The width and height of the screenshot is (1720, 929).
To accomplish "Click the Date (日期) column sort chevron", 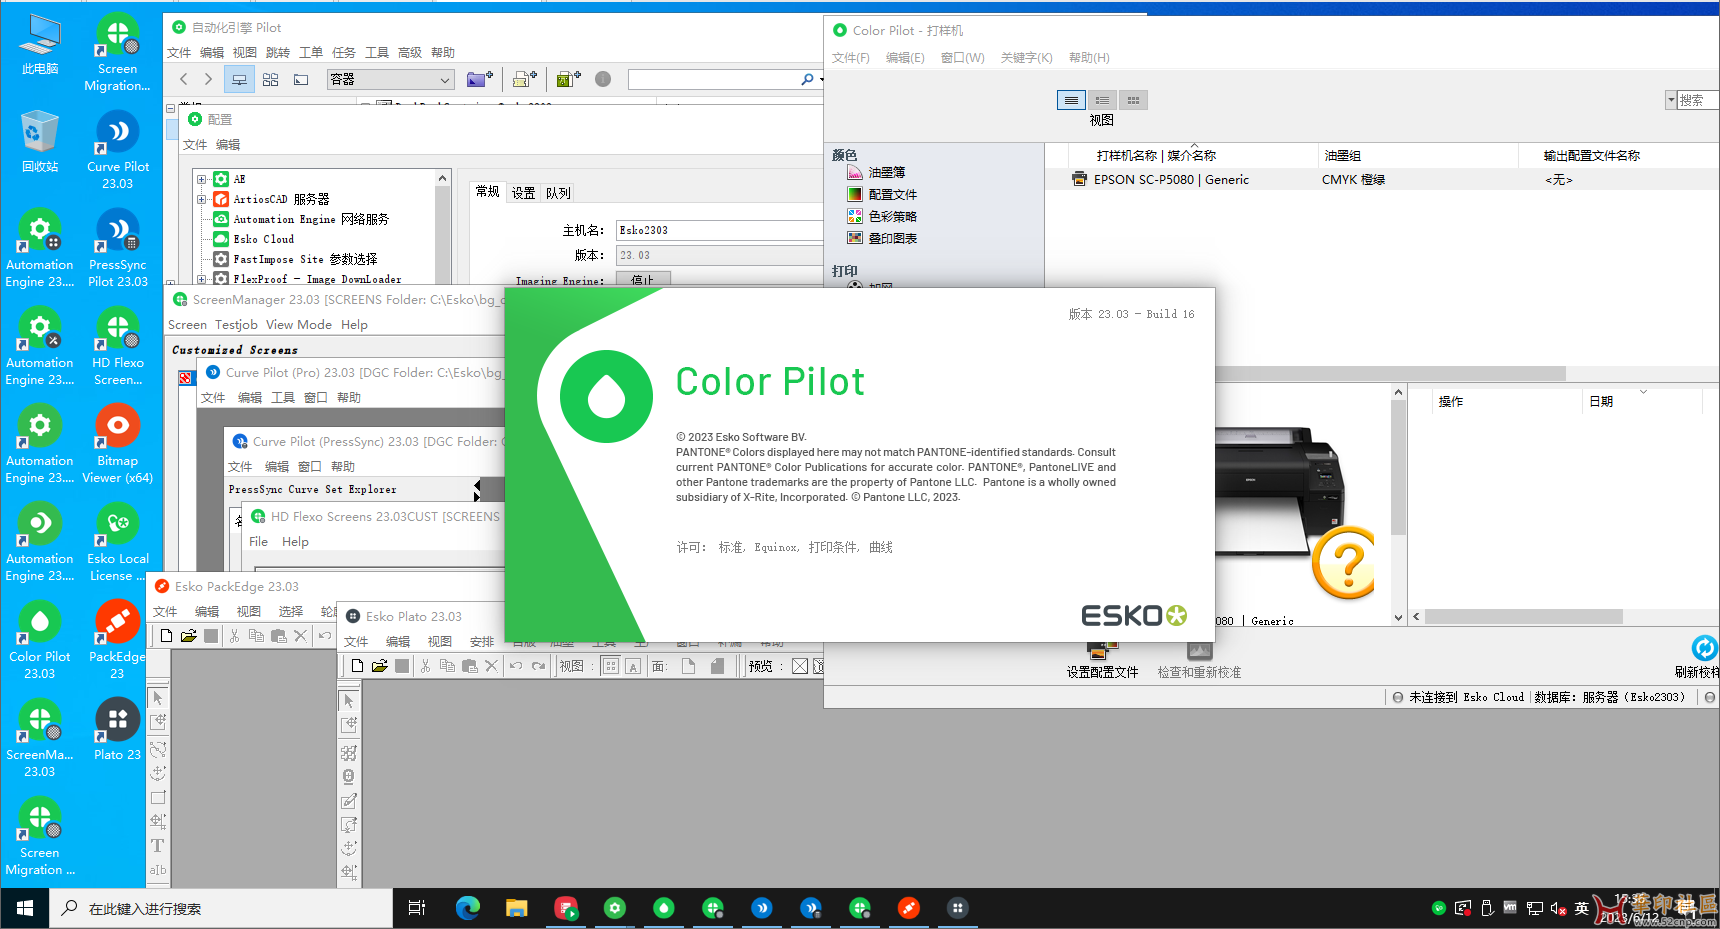I will pos(1643,392).
